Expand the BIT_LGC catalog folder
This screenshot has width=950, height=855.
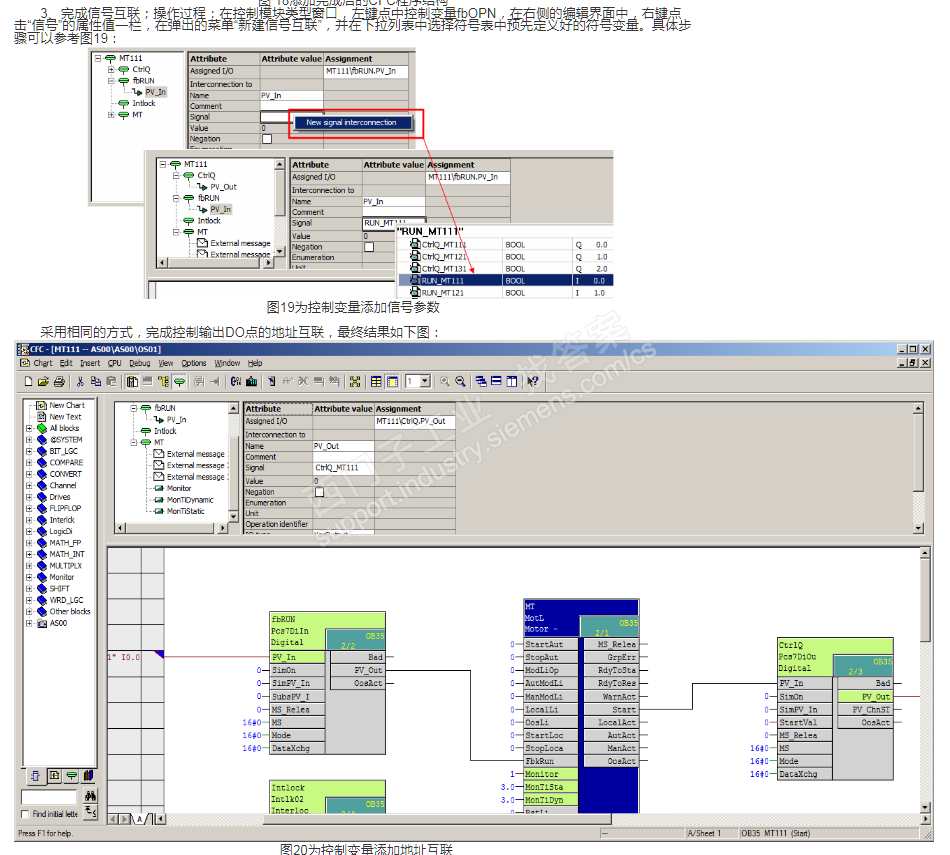[x=29, y=451]
